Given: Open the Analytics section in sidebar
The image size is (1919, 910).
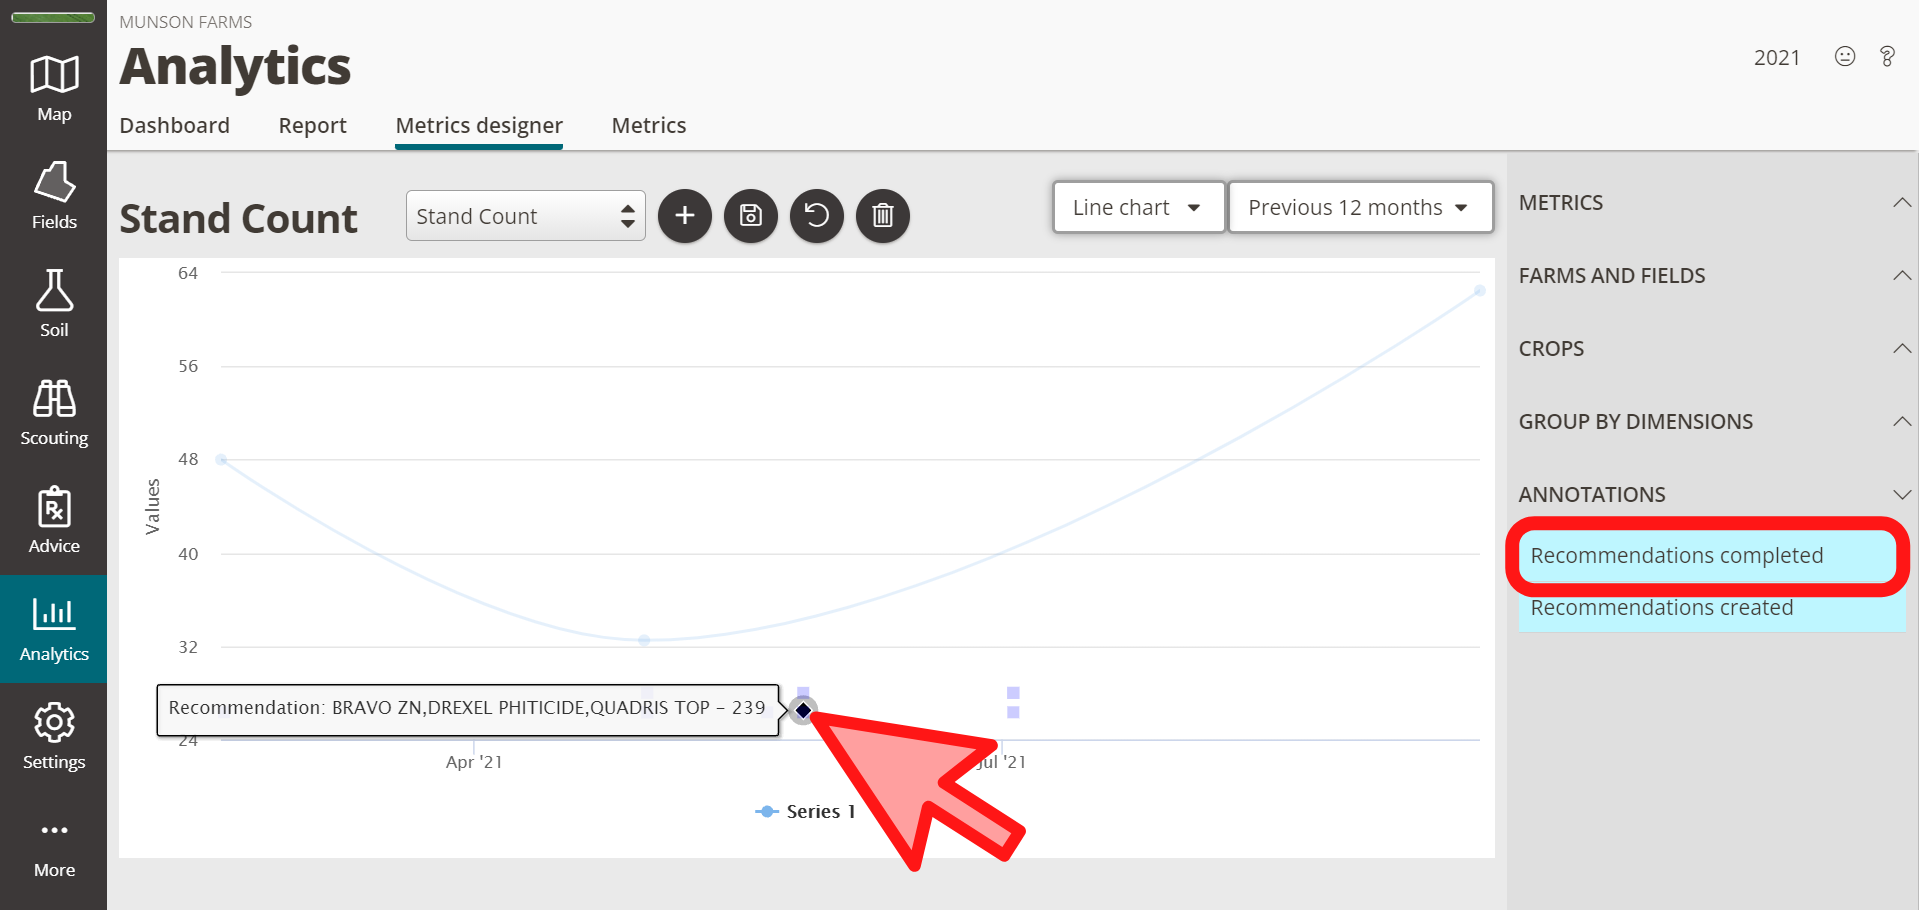Looking at the screenshot, I should click(x=54, y=629).
